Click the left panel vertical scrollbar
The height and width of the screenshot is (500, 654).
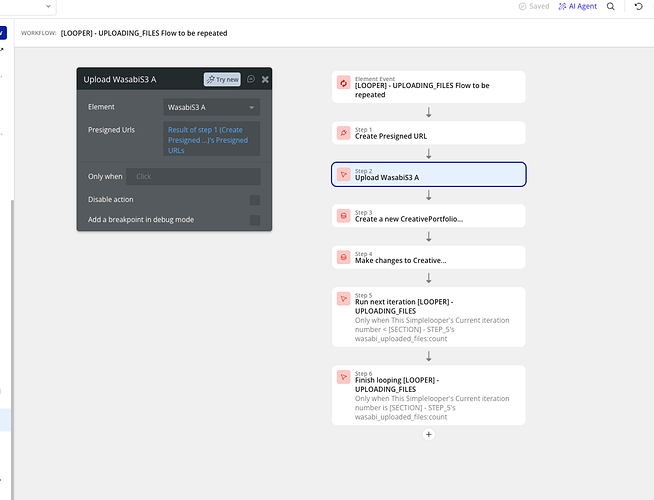coord(12,349)
